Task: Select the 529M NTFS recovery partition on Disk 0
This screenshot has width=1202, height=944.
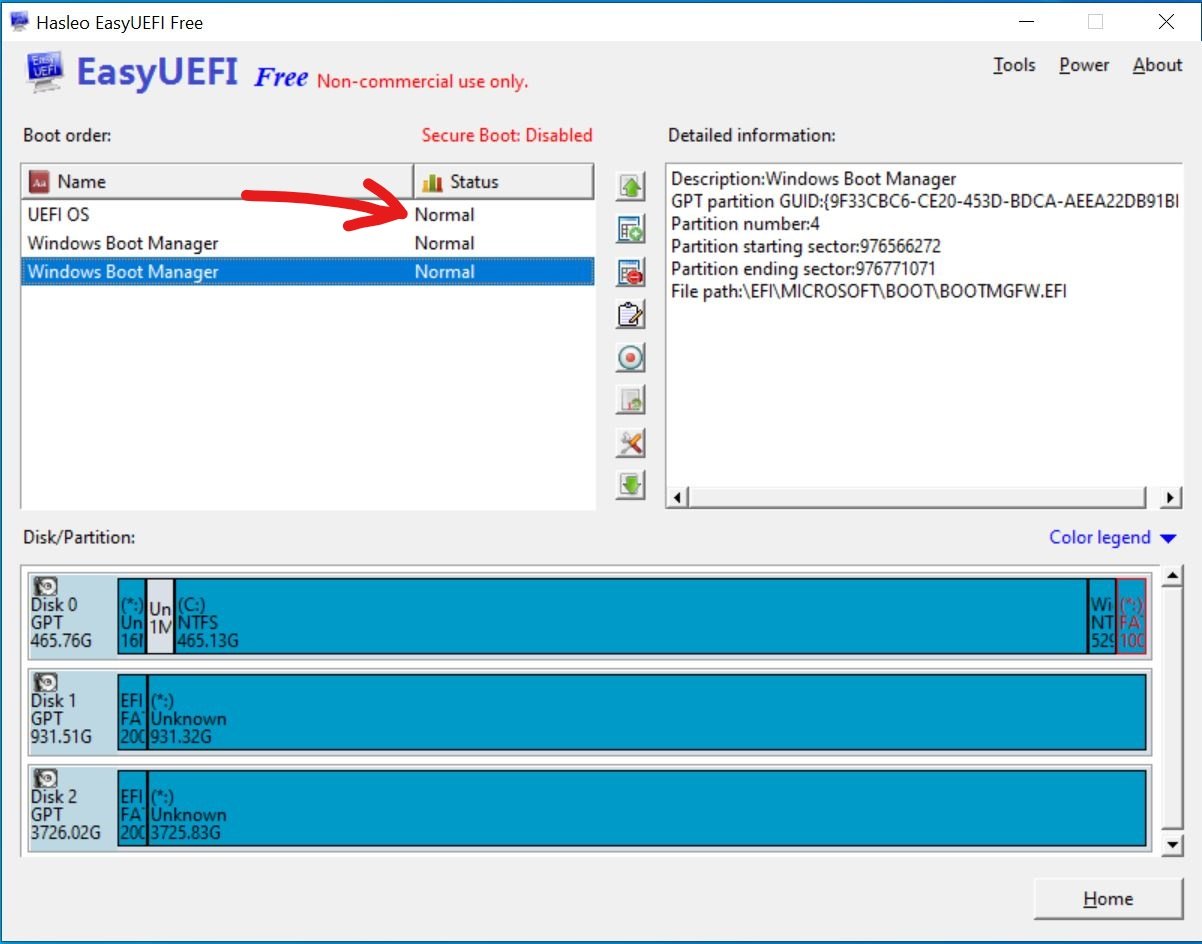Action: pos(1102,616)
